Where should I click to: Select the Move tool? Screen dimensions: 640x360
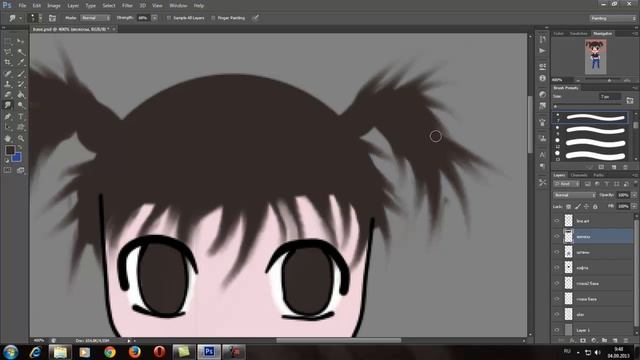pyautogui.click(x=21, y=41)
